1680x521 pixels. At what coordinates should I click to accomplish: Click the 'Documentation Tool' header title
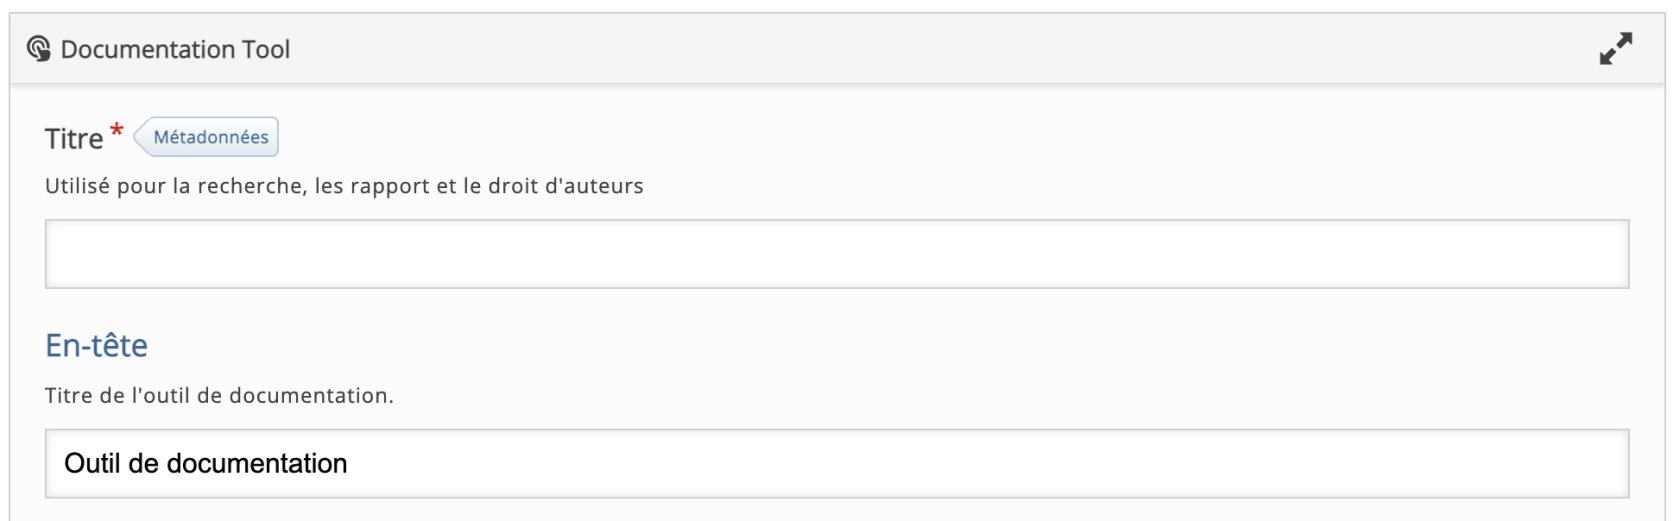[175, 49]
